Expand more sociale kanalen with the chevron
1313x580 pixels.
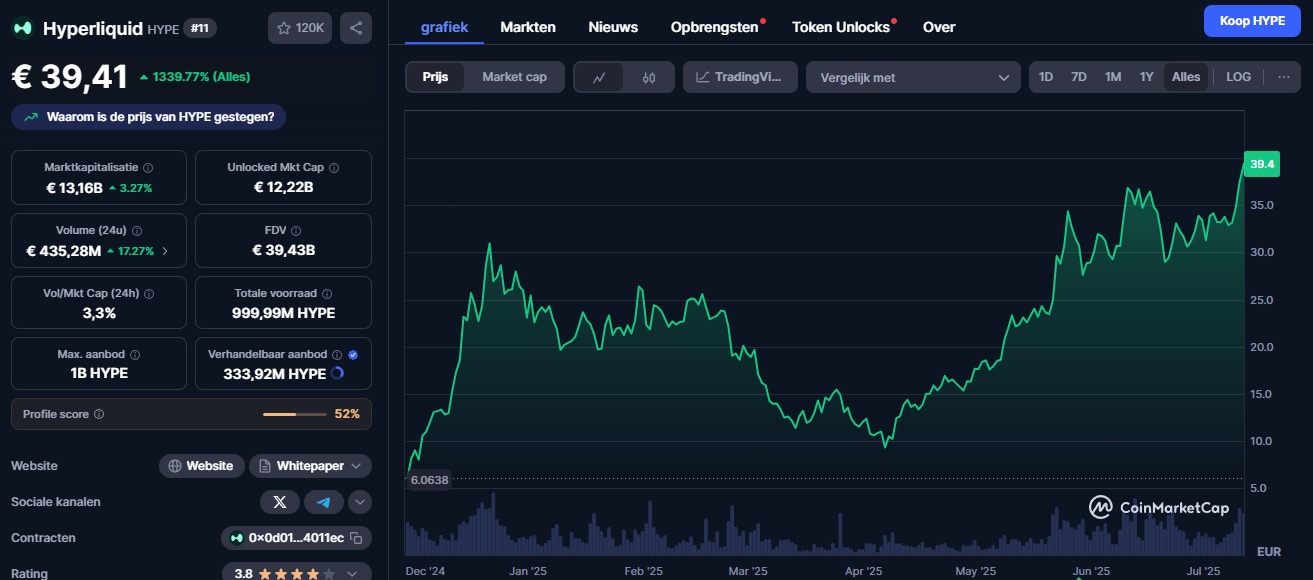pyautogui.click(x=359, y=501)
